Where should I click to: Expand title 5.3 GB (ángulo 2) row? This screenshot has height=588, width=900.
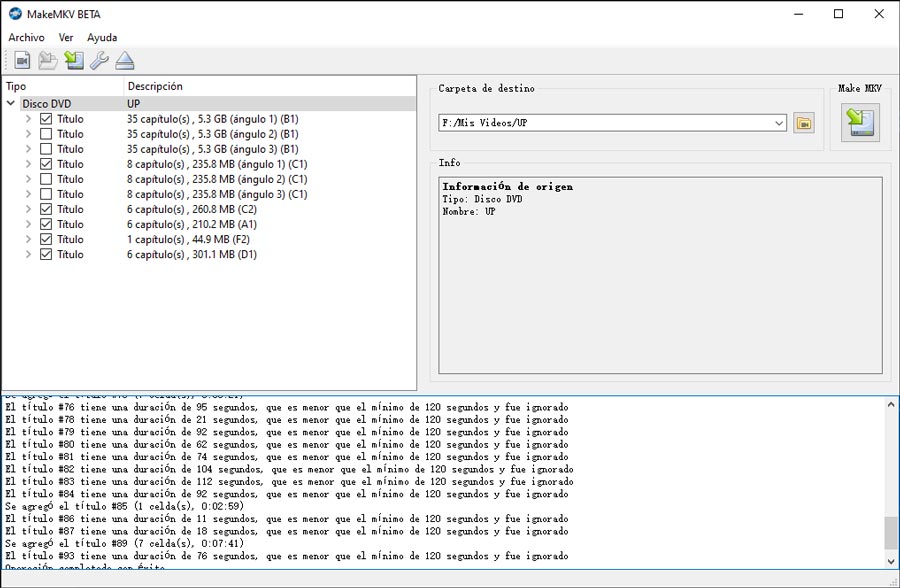pyautogui.click(x=28, y=134)
